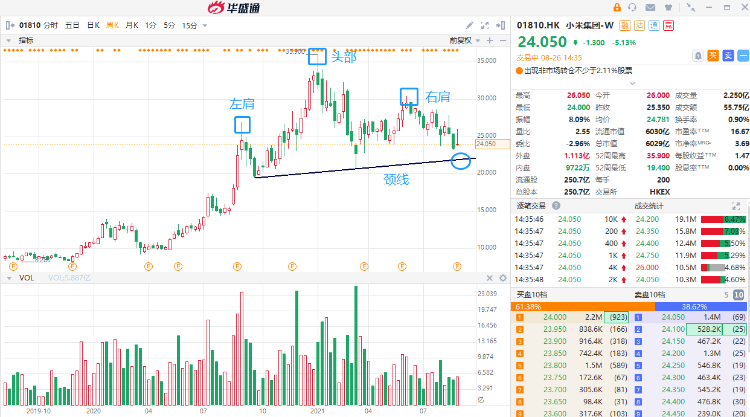The image size is (750, 417).
Task: Switch to 五日 five-day chart
Action: [x=72, y=25]
